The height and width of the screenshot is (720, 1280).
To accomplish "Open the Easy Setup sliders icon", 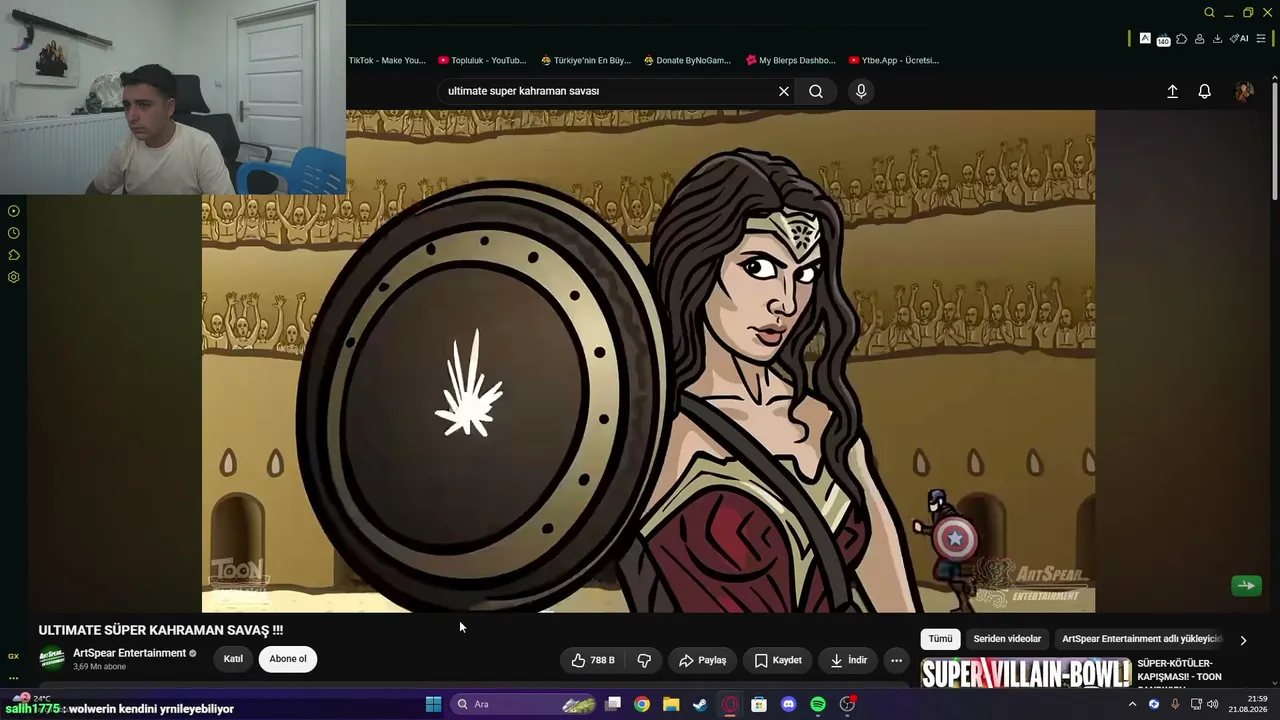I will pos(1261,39).
